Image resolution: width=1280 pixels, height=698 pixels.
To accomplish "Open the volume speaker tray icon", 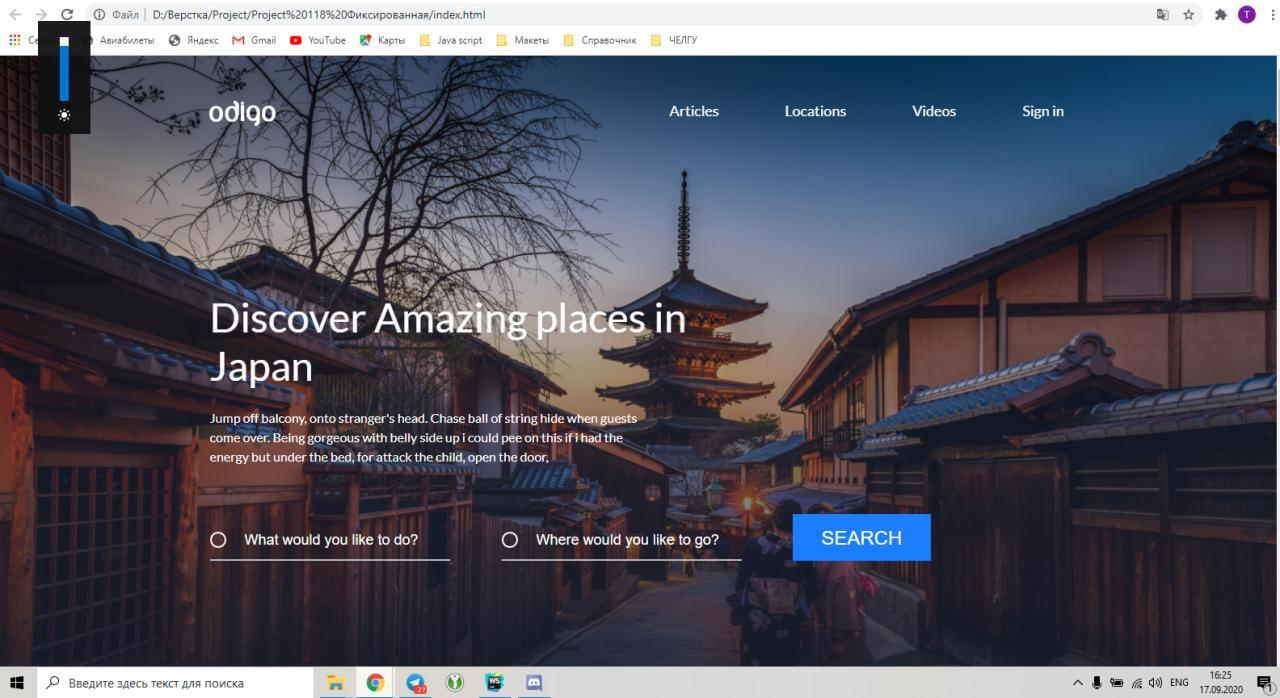I will click(1156, 683).
